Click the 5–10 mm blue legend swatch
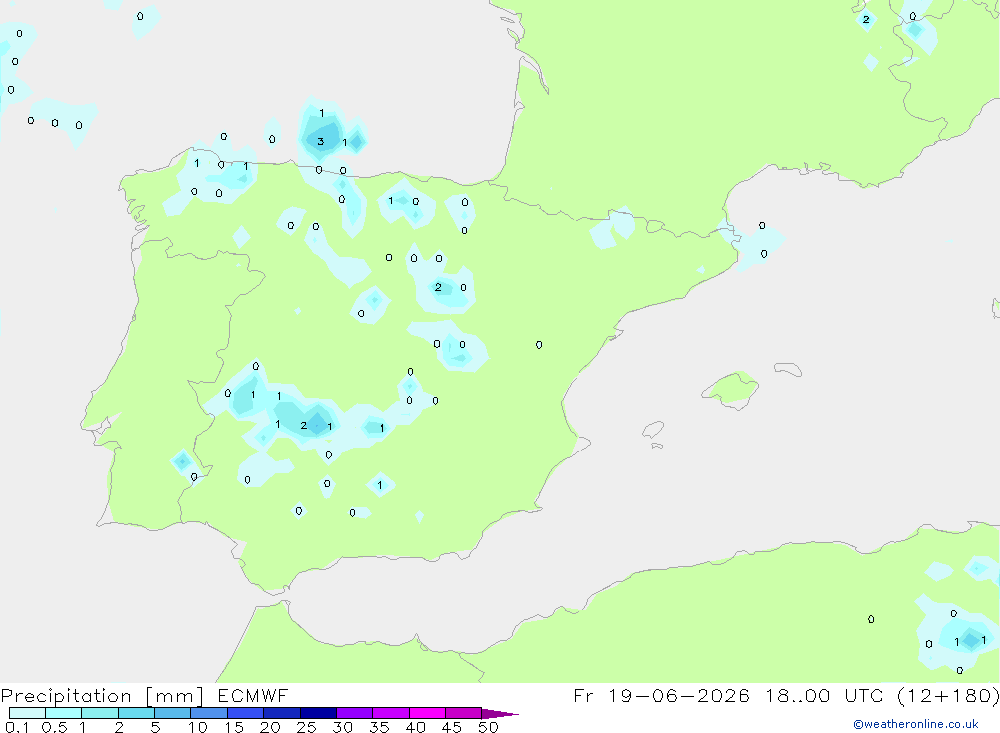The width and height of the screenshot is (1000, 733). pos(172,713)
